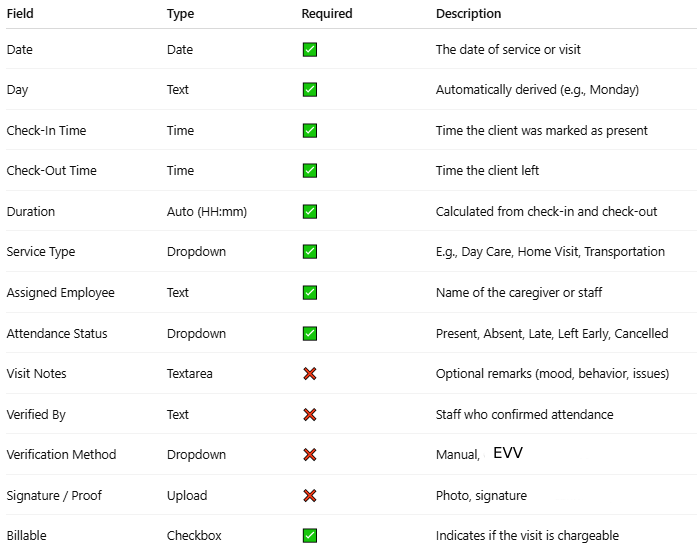697x559 pixels.
Task: Click the EVV text in Verification Method row
Action: [508, 453]
